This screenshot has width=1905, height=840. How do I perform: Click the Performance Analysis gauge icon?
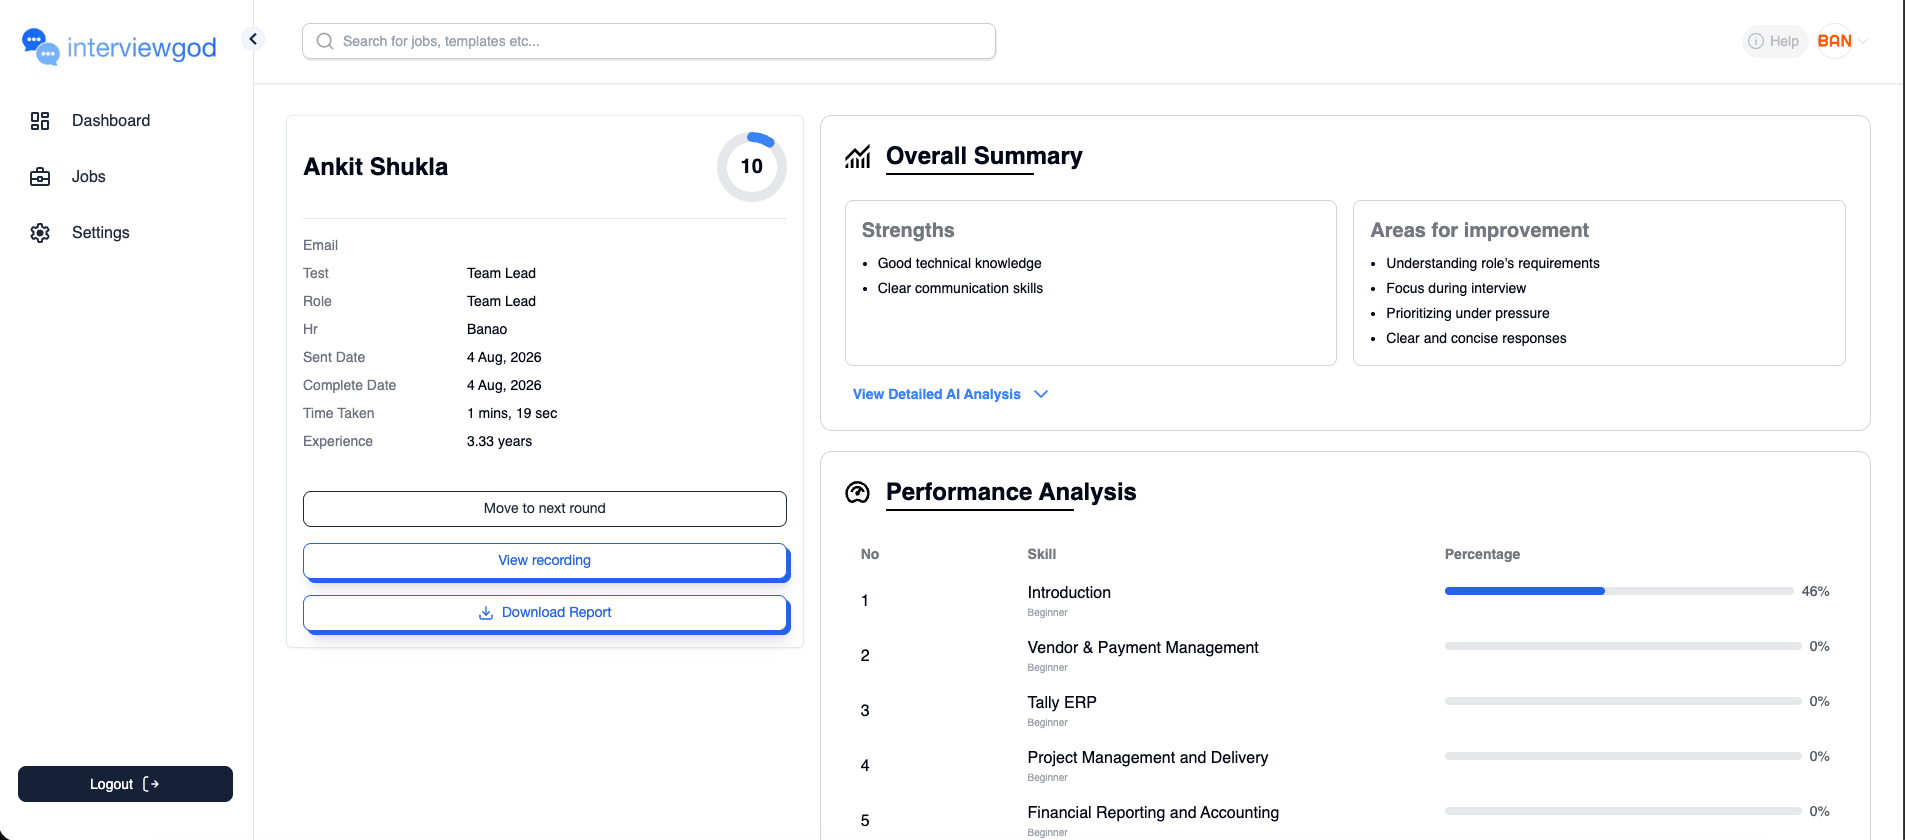point(858,492)
